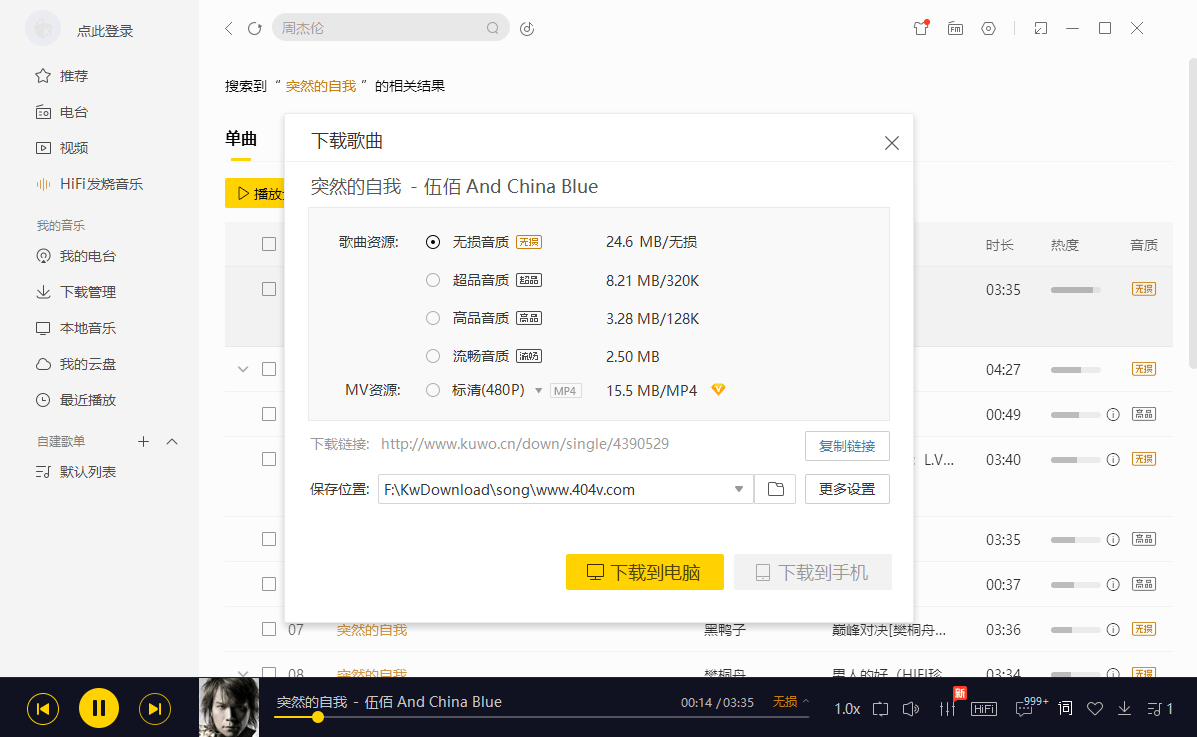This screenshot has width=1197, height=737.
Task: Open the lyrics 词 icon in playback bar
Action: (1064, 709)
